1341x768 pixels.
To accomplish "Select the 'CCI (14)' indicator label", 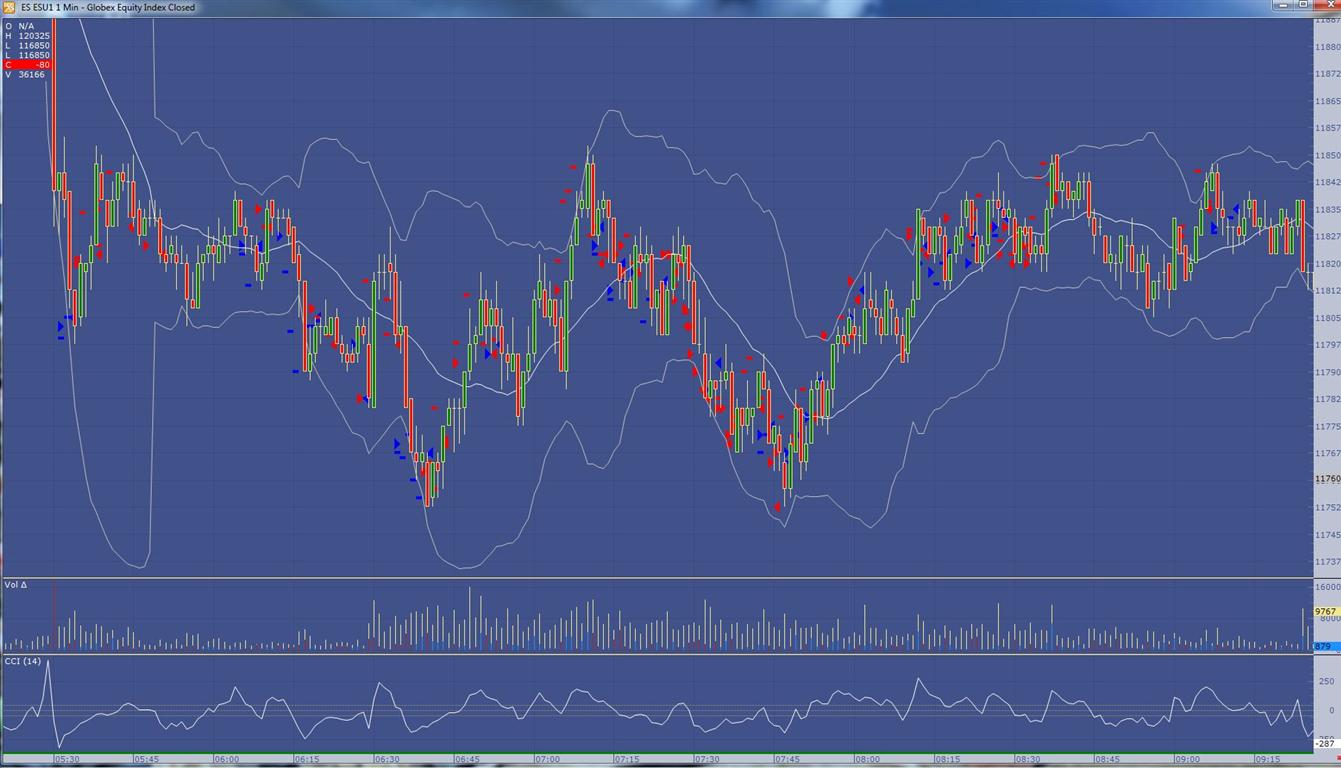I will [x=23, y=661].
